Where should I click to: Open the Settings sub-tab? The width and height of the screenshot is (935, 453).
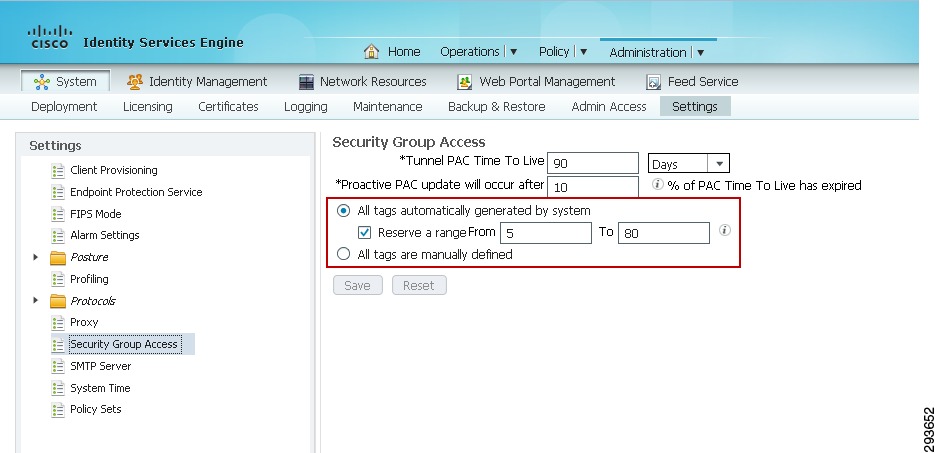(x=695, y=107)
